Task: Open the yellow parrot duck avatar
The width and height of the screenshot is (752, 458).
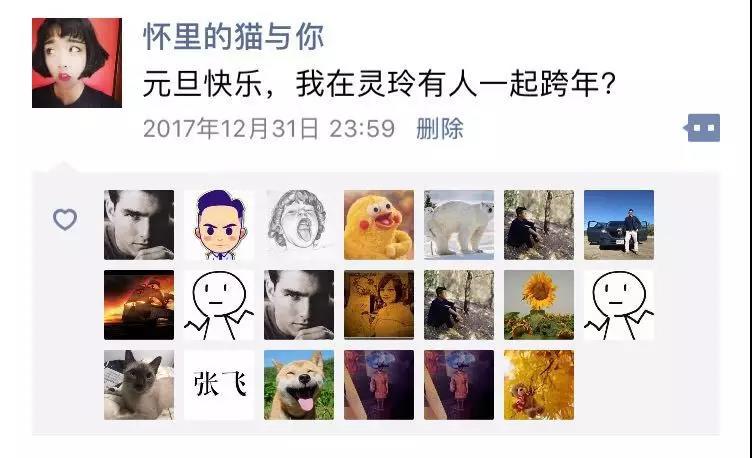Action: [379, 225]
